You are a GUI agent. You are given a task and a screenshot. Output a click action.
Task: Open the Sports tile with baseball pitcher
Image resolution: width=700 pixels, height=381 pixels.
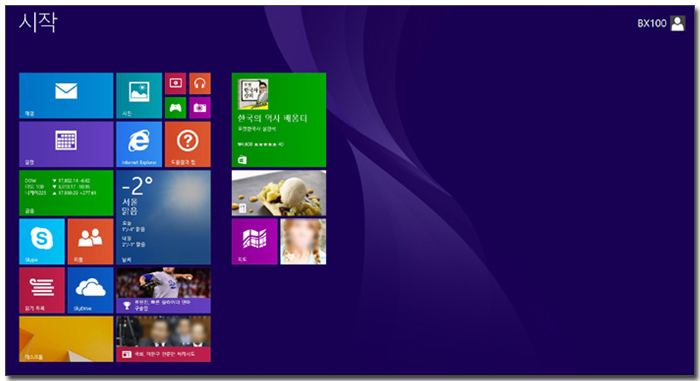[x=163, y=290]
